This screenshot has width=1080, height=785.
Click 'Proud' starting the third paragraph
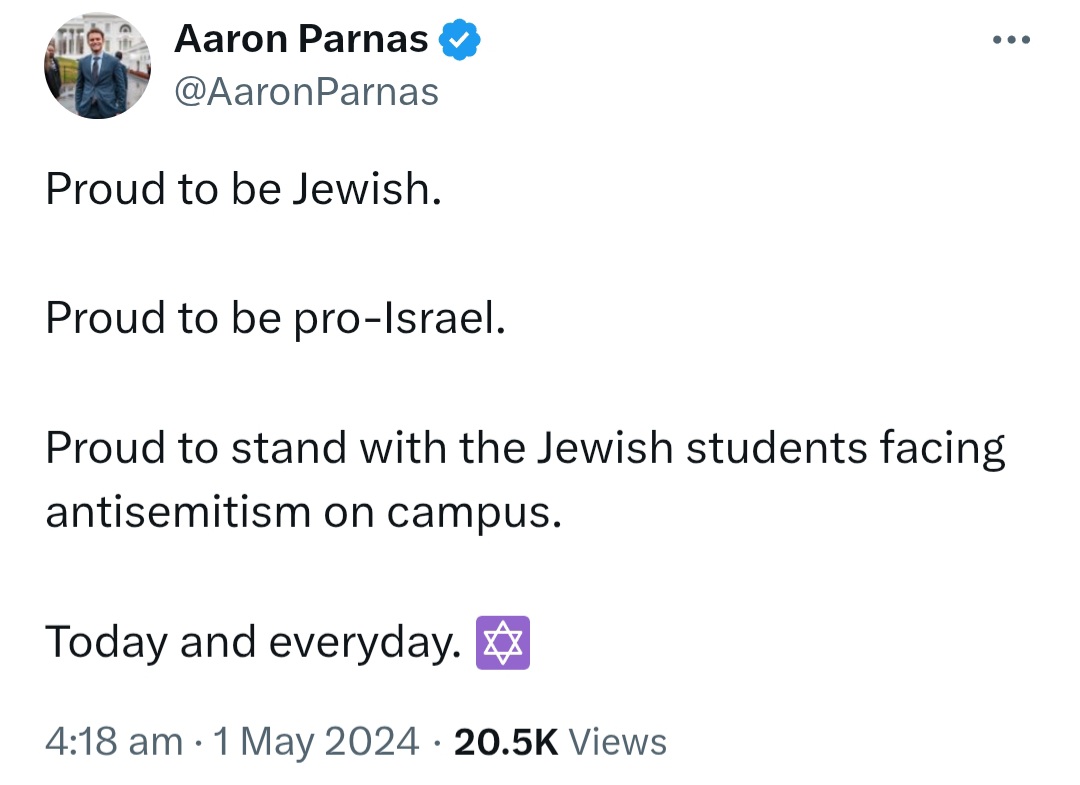105,448
